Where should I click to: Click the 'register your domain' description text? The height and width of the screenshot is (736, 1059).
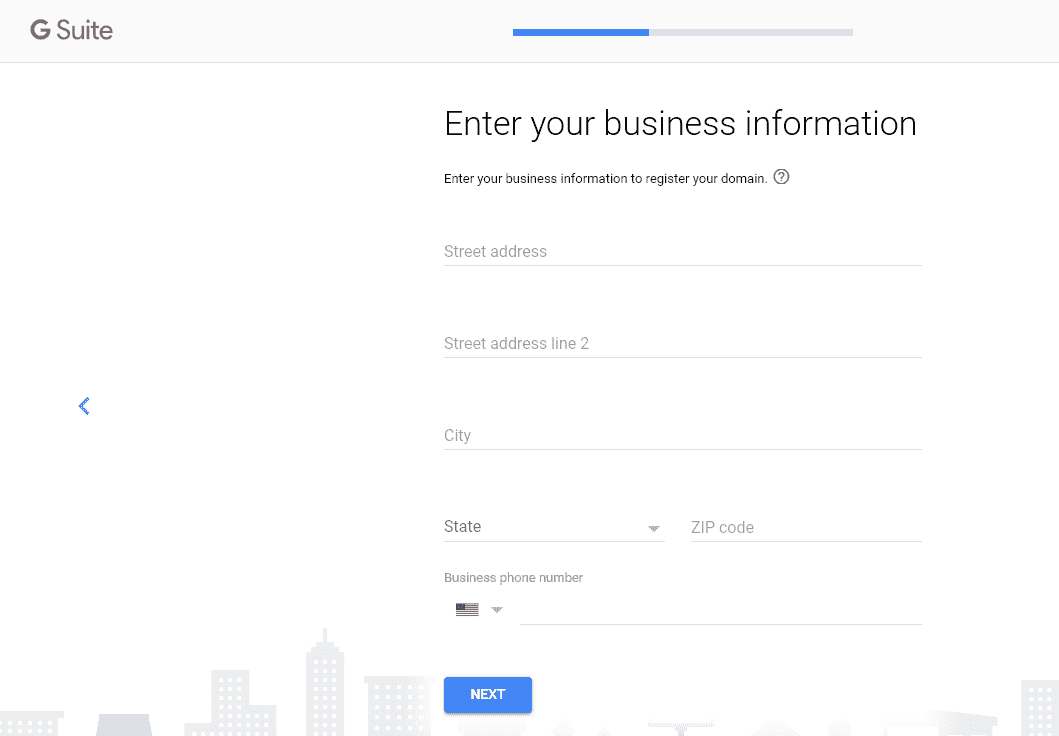point(606,179)
